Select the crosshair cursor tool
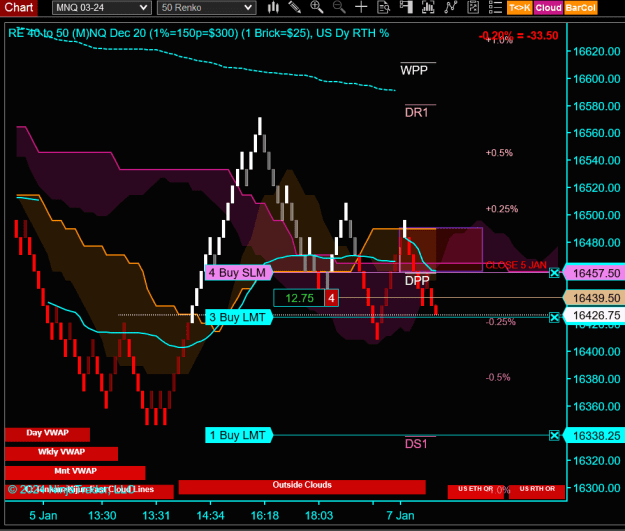Viewport: 625px width, 531px height. tap(361, 7)
